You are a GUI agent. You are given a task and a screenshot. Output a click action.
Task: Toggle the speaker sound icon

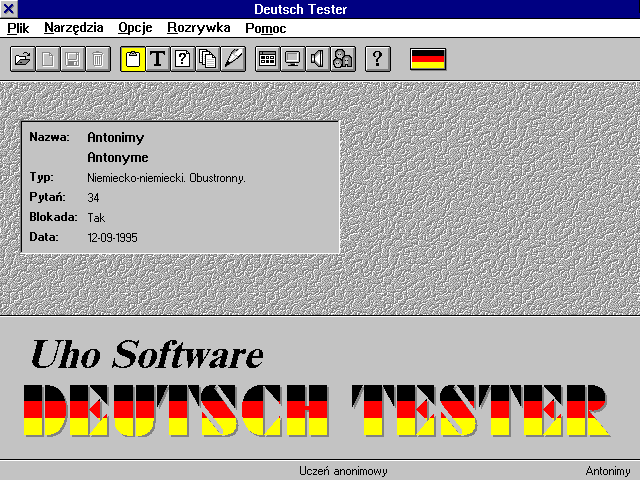tap(317, 59)
